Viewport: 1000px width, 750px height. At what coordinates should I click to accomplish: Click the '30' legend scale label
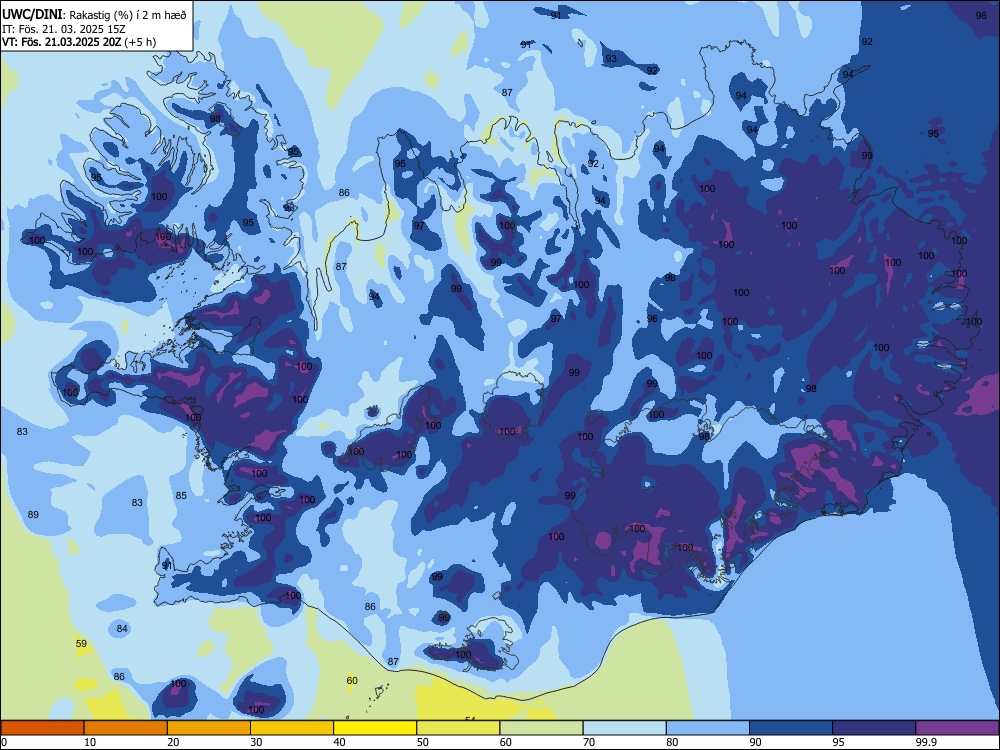pyautogui.click(x=256, y=742)
